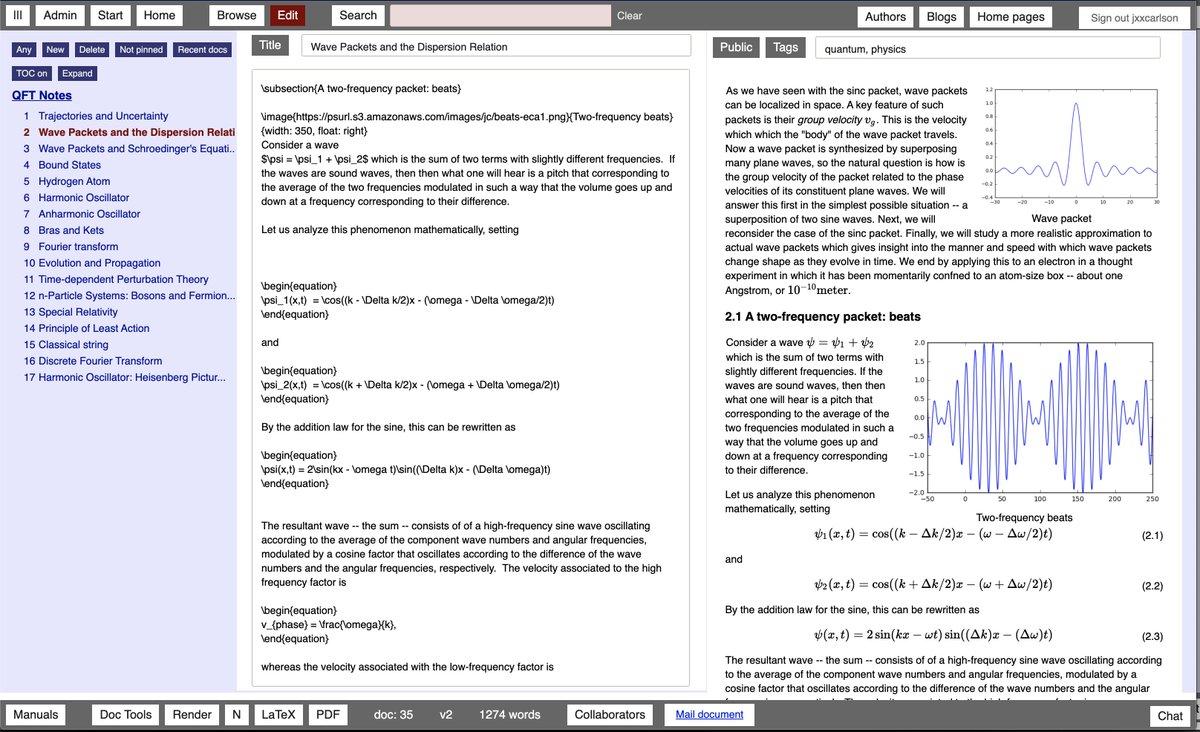Click Mail document link
This screenshot has width=1200, height=732.
(709, 715)
